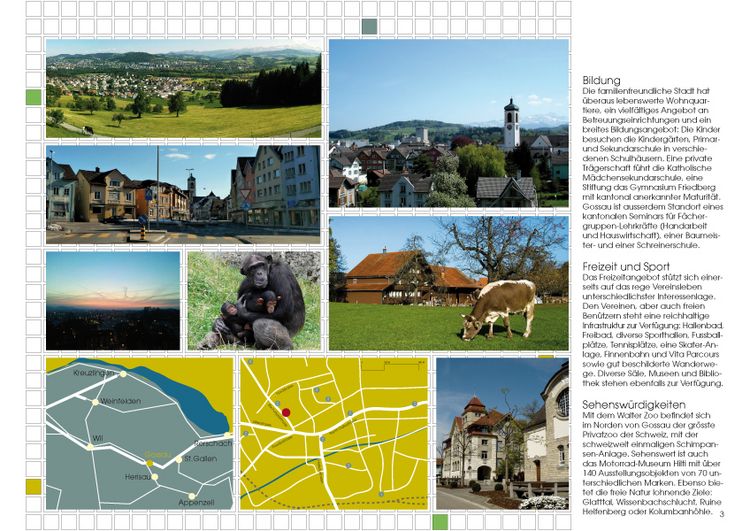Select the Appenzell label on regional map
The image size is (750, 531).
pyautogui.click(x=196, y=503)
